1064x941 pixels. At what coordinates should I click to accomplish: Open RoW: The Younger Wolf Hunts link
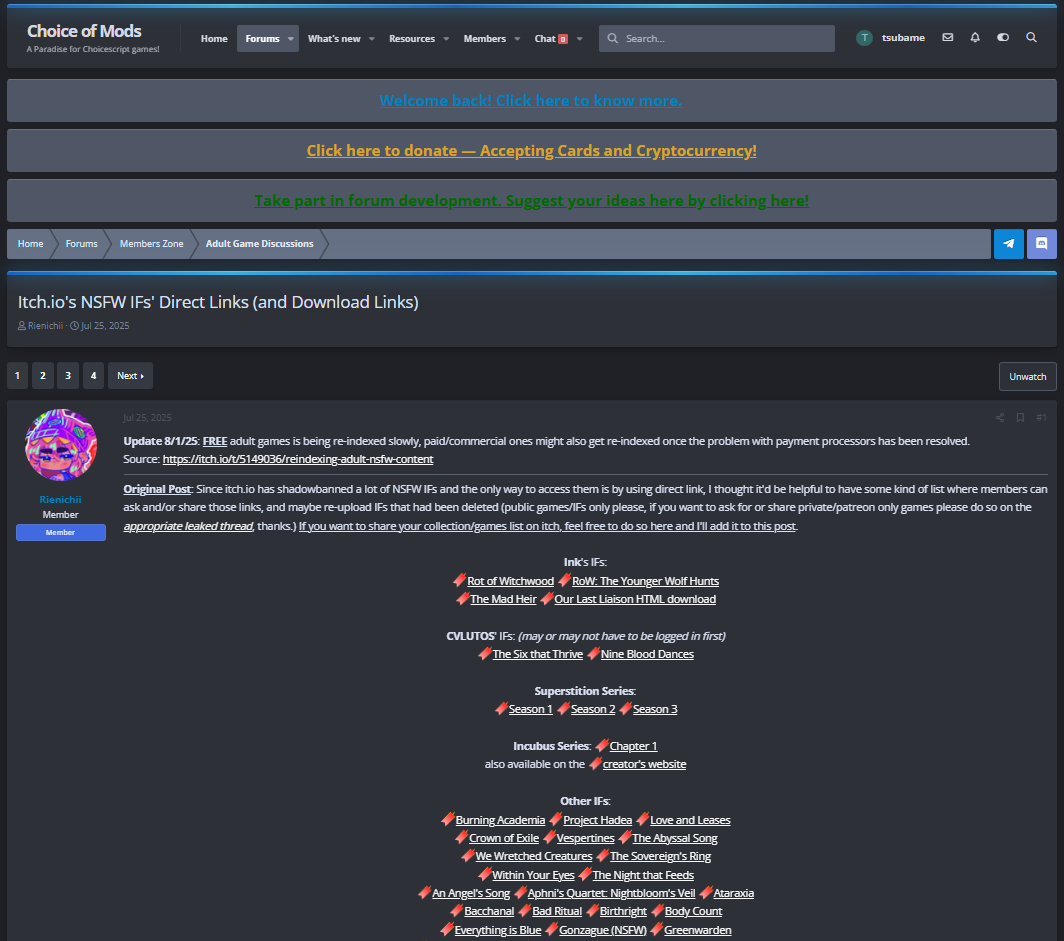point(645,581)
